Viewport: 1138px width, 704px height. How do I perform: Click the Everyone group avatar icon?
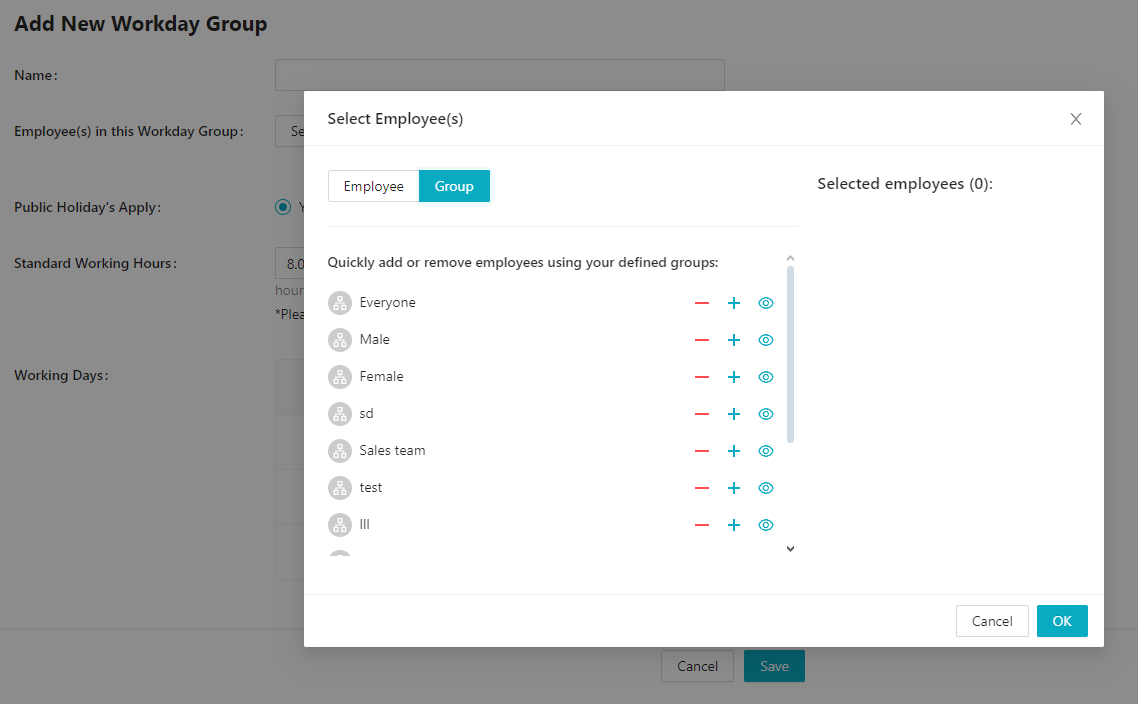[340, 303]
